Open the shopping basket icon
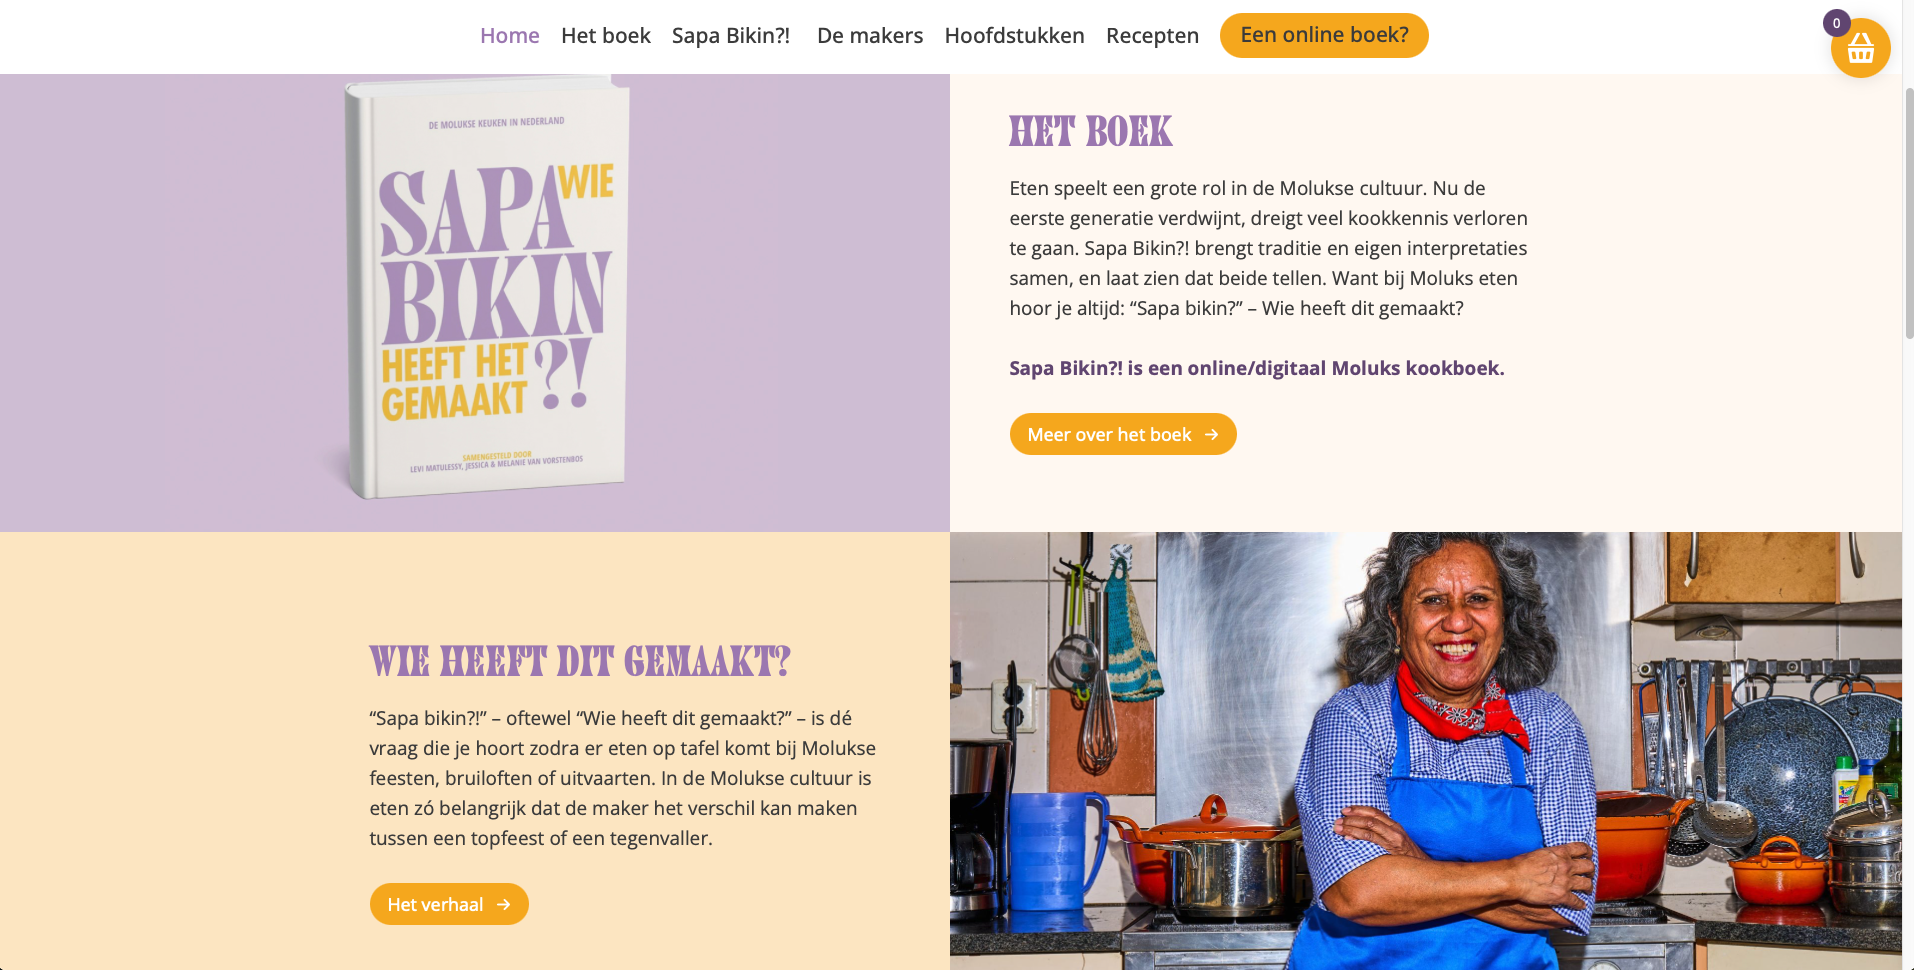 (1860, 48)
